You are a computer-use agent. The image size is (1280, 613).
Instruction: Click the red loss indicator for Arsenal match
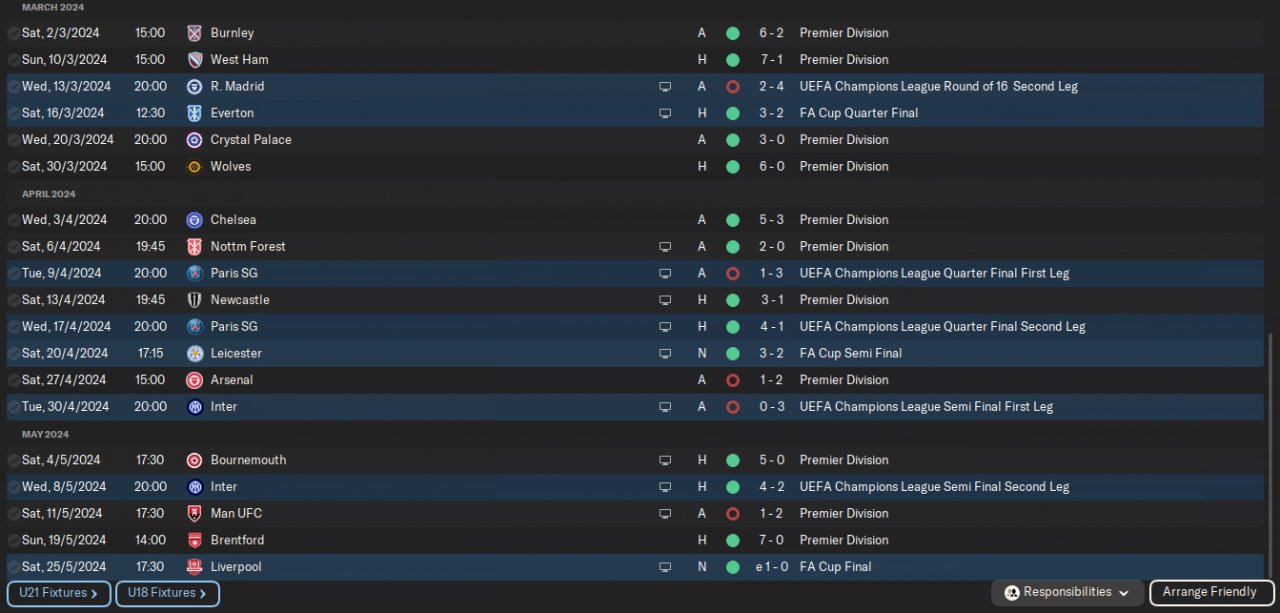733,380
